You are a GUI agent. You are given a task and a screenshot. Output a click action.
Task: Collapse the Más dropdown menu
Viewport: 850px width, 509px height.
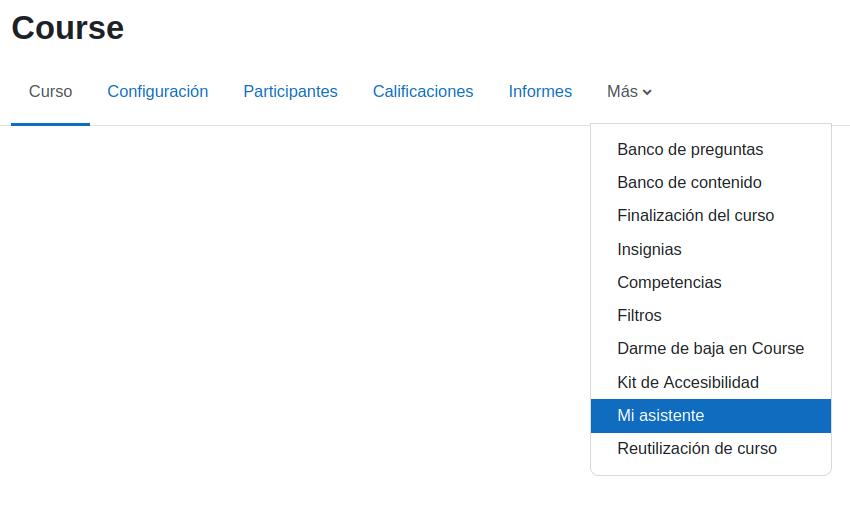(629, 92)
